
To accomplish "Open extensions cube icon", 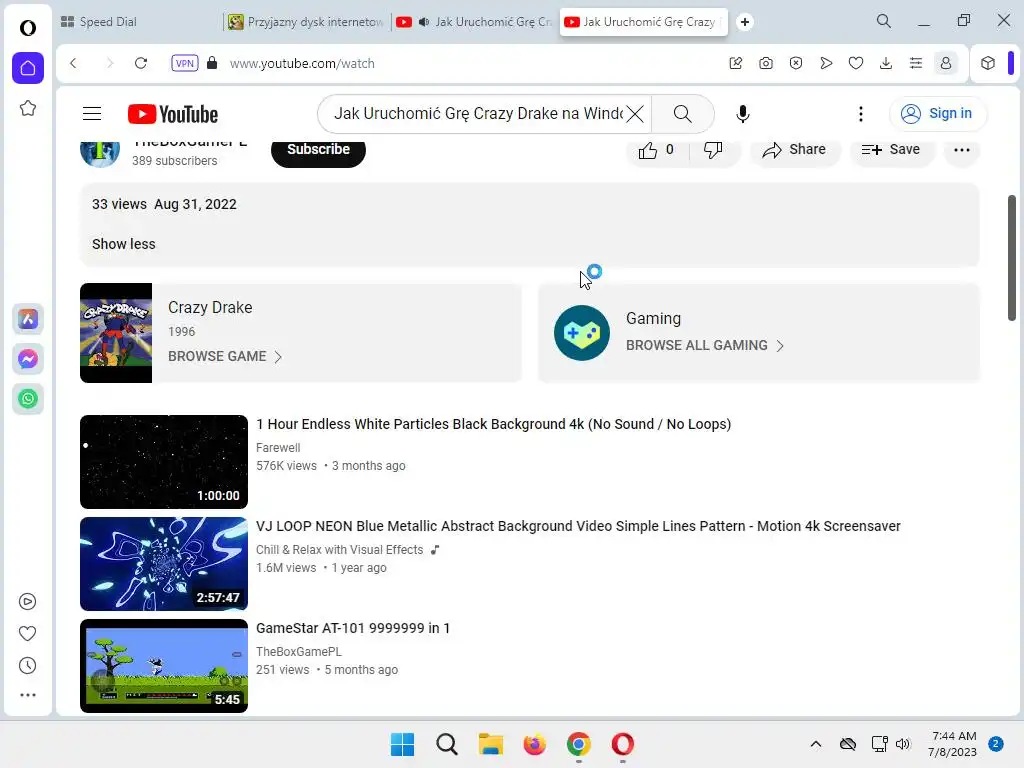I will [x=988, y=63].
